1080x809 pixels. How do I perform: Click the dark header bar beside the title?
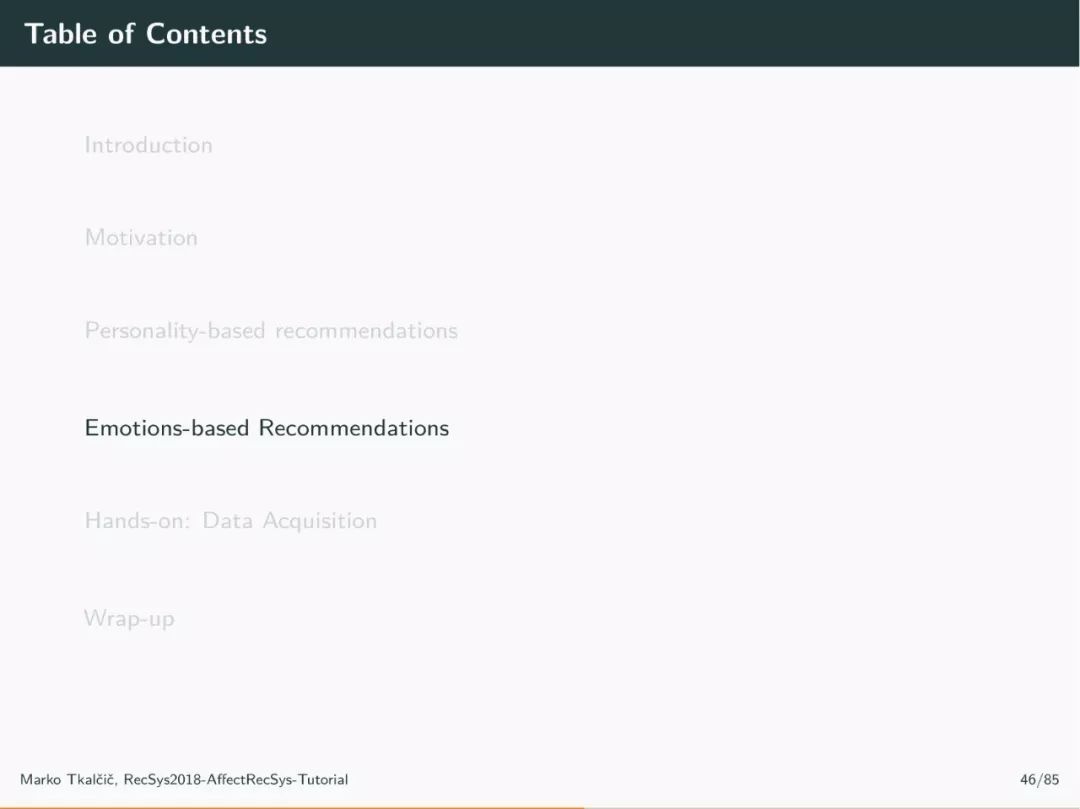pyautogui.click(x=675, y=33)
